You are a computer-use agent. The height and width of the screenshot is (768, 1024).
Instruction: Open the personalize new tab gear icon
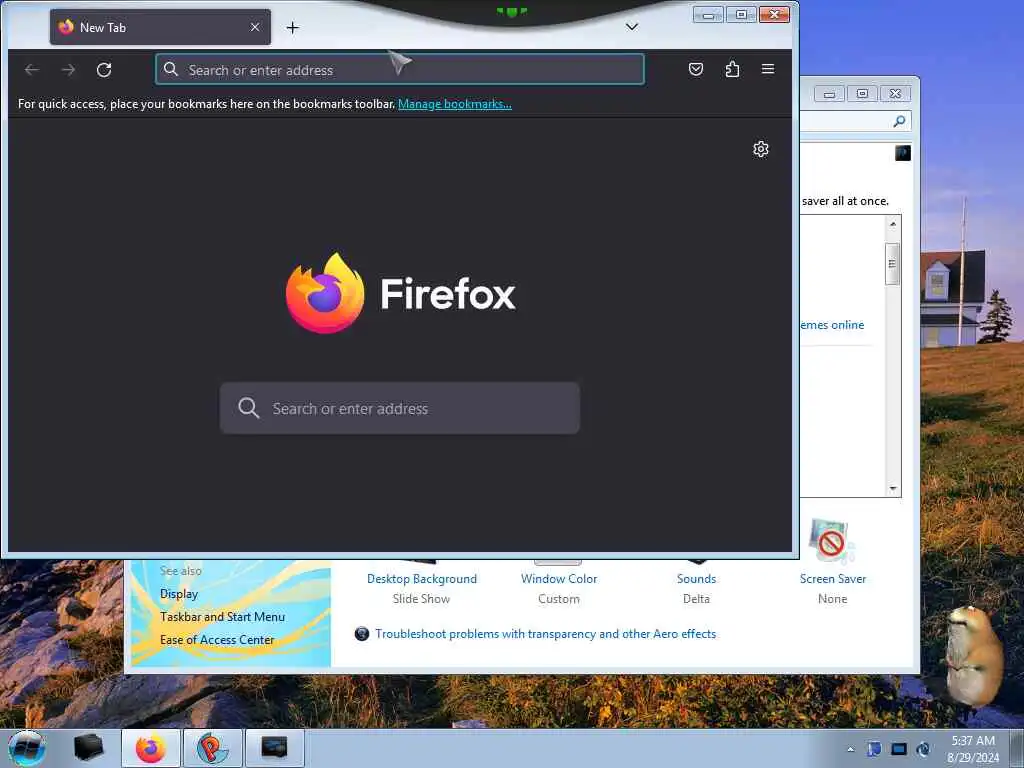click(x=761, y=150)
